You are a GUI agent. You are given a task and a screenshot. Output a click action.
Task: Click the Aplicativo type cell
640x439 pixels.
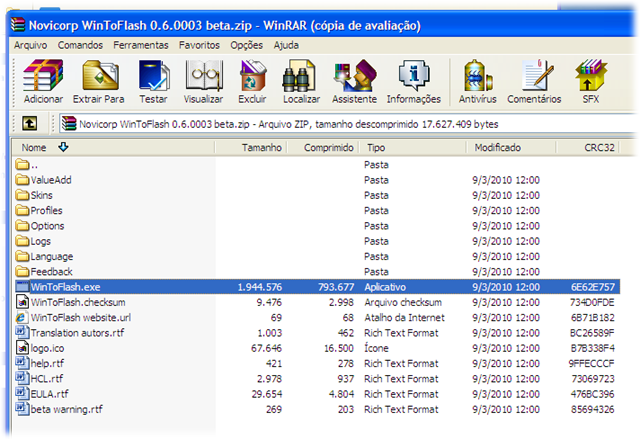pyautogui.click(x=385, y=287)
